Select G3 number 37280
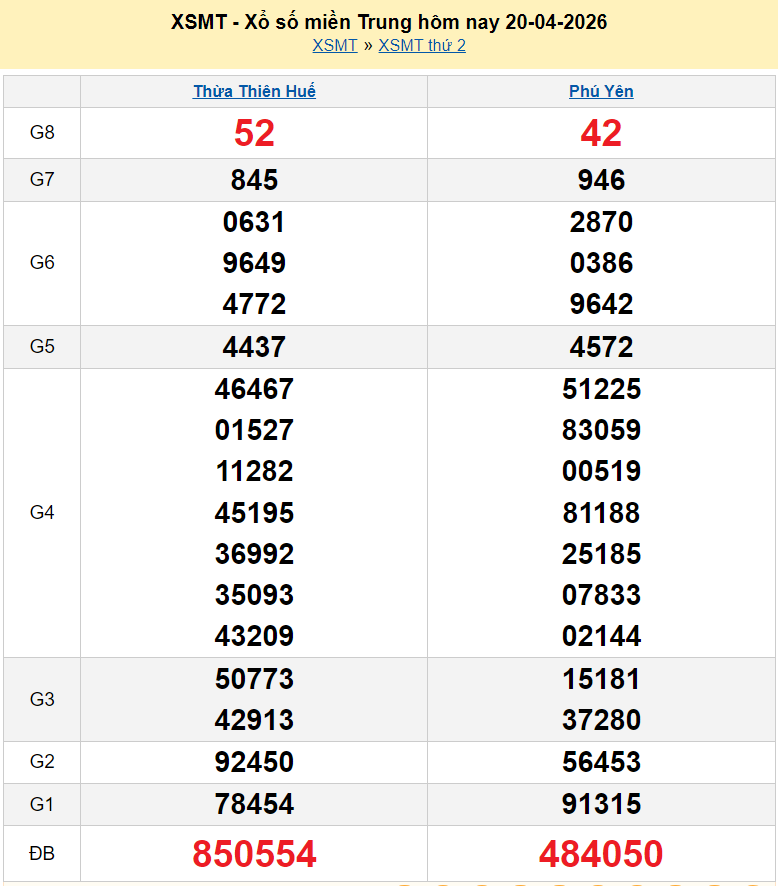Viewport: 778px width, 886px height. pos(601,720)
